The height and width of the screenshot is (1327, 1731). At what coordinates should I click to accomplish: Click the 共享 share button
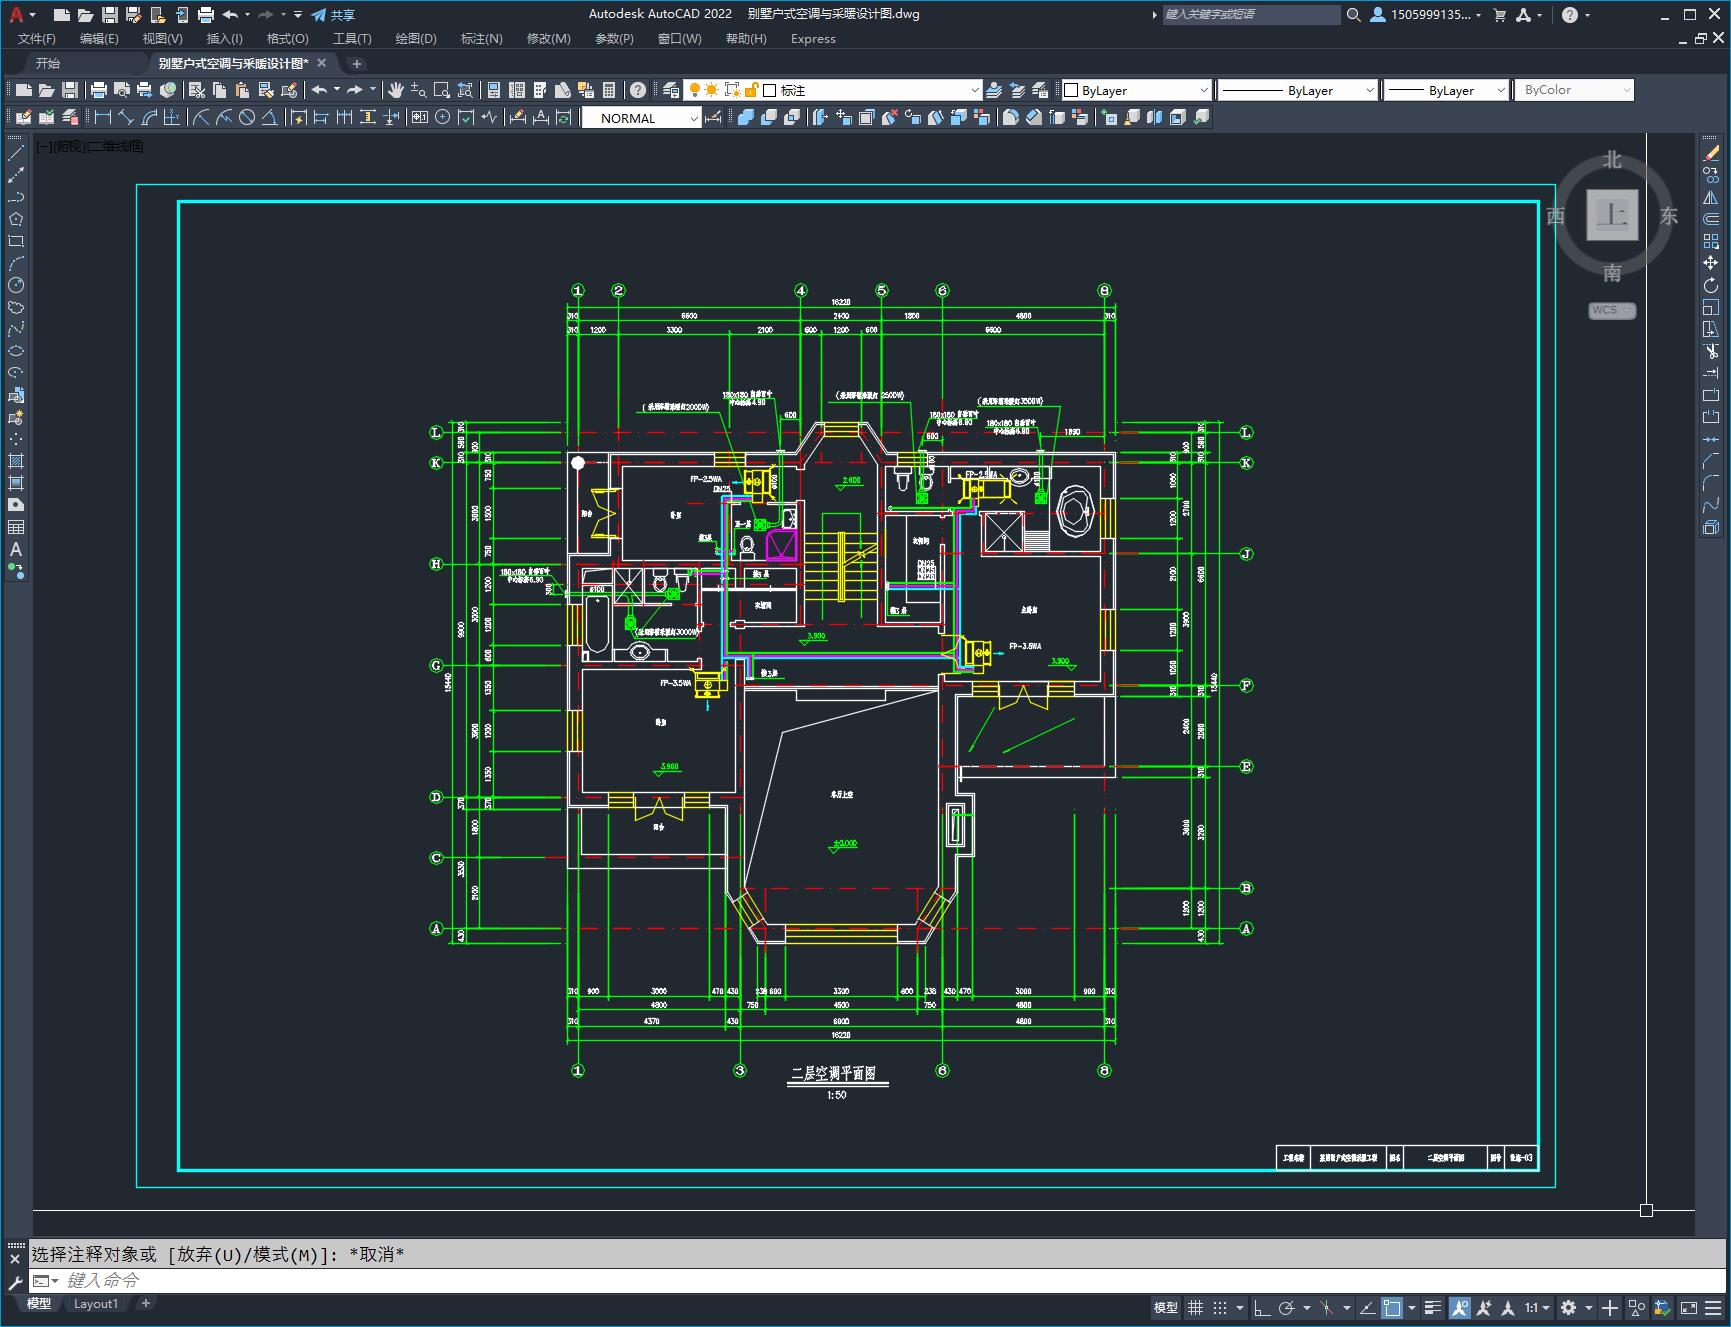tap(333, 15)
